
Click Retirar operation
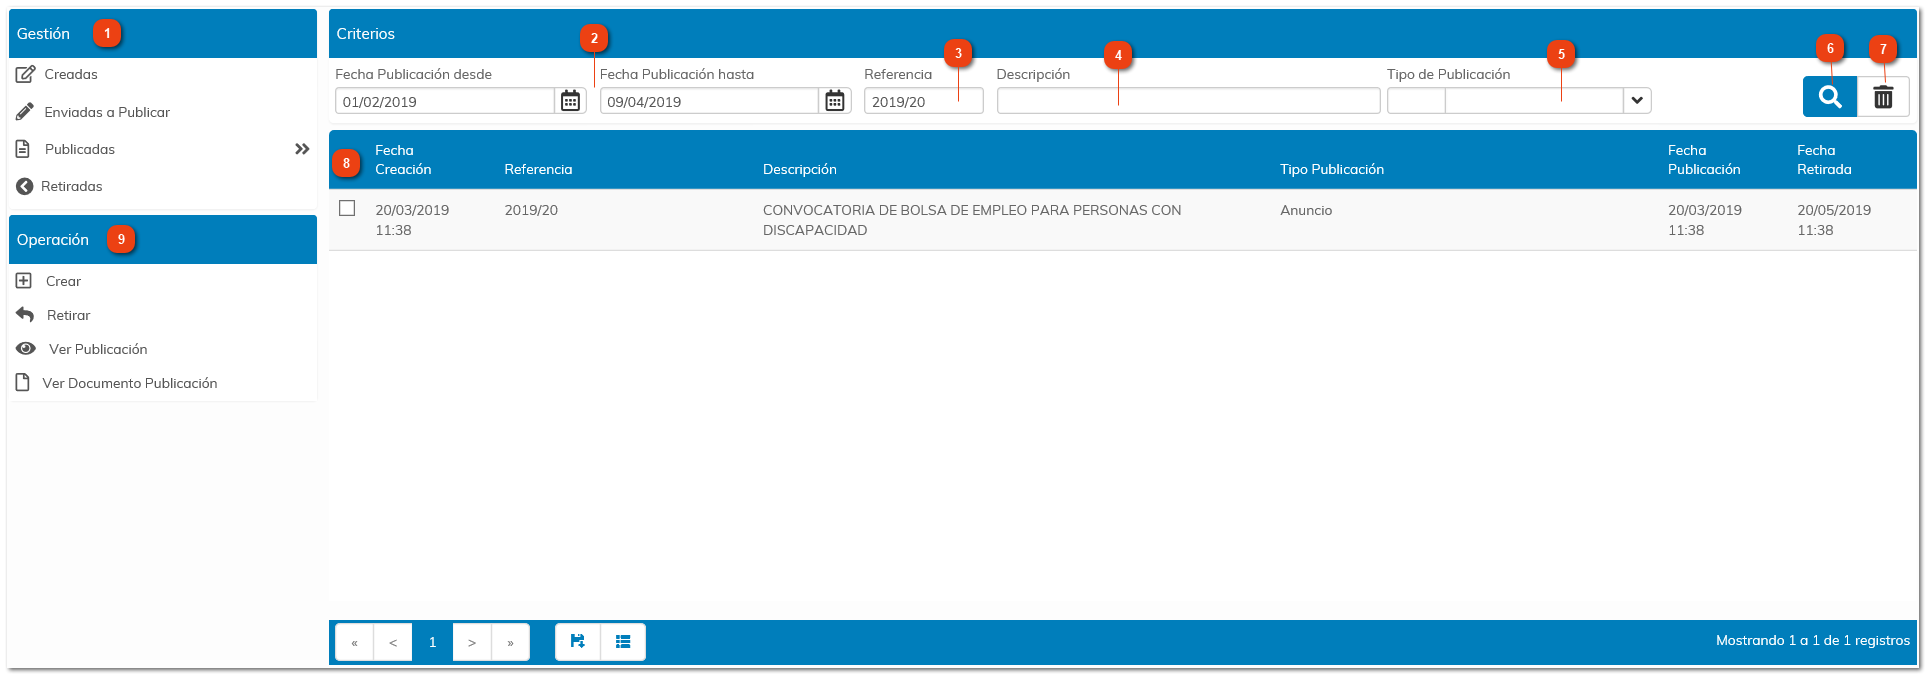click(68, 315)
